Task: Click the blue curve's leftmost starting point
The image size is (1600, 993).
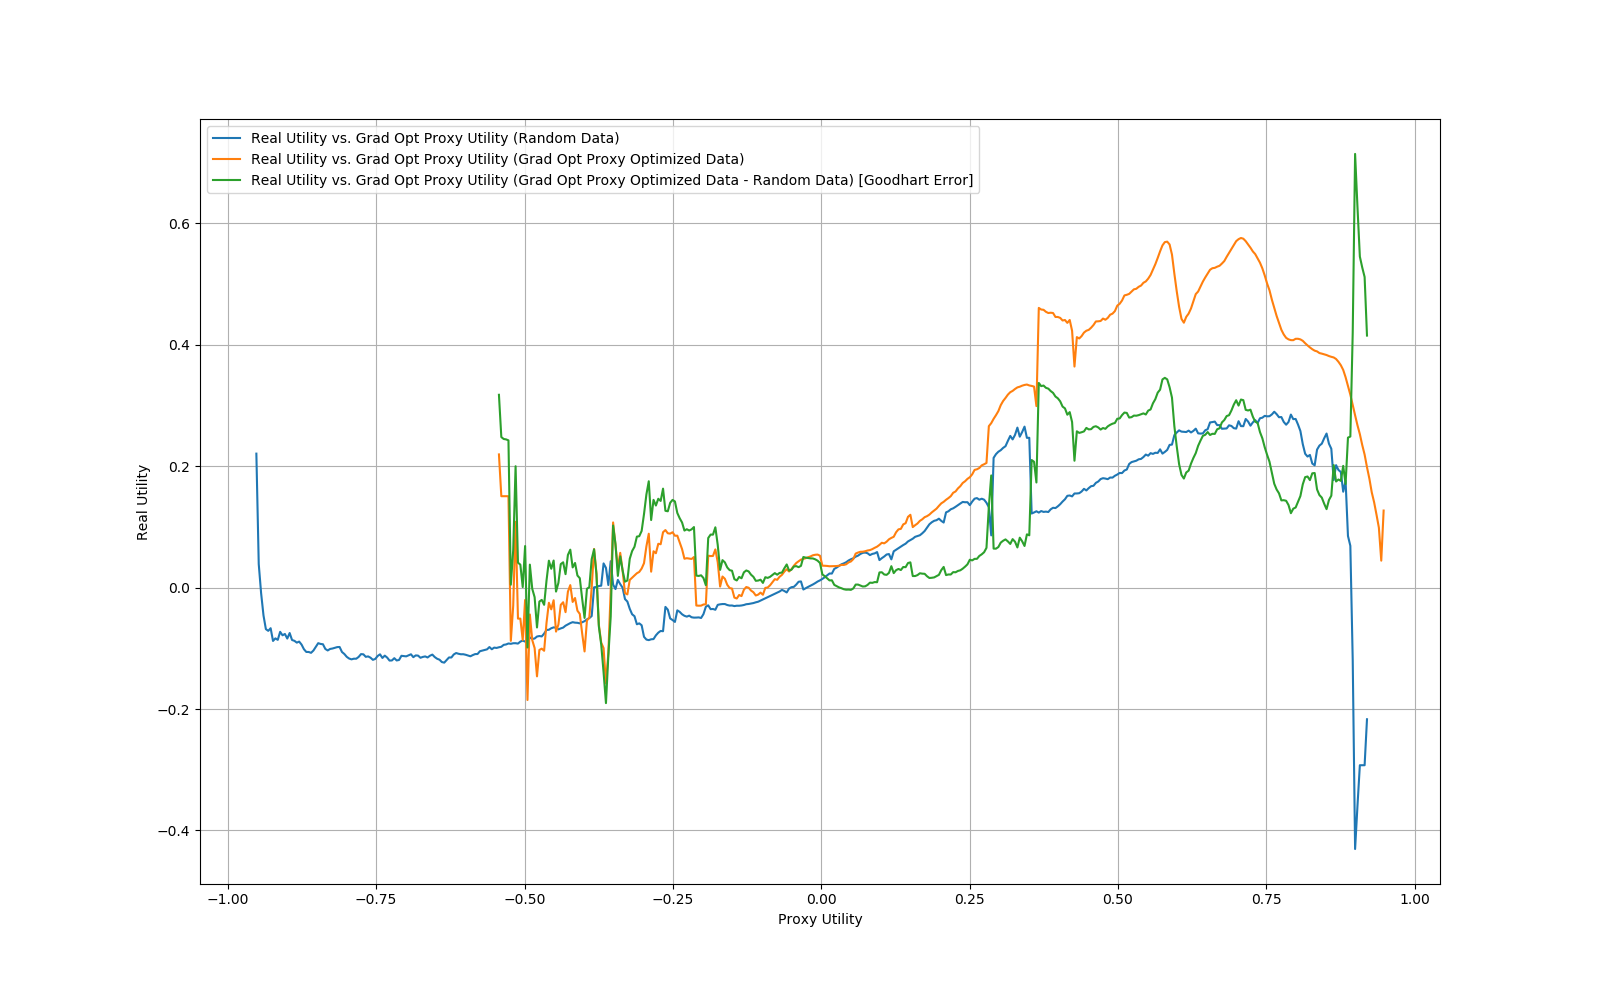Action: coord(256,453)
